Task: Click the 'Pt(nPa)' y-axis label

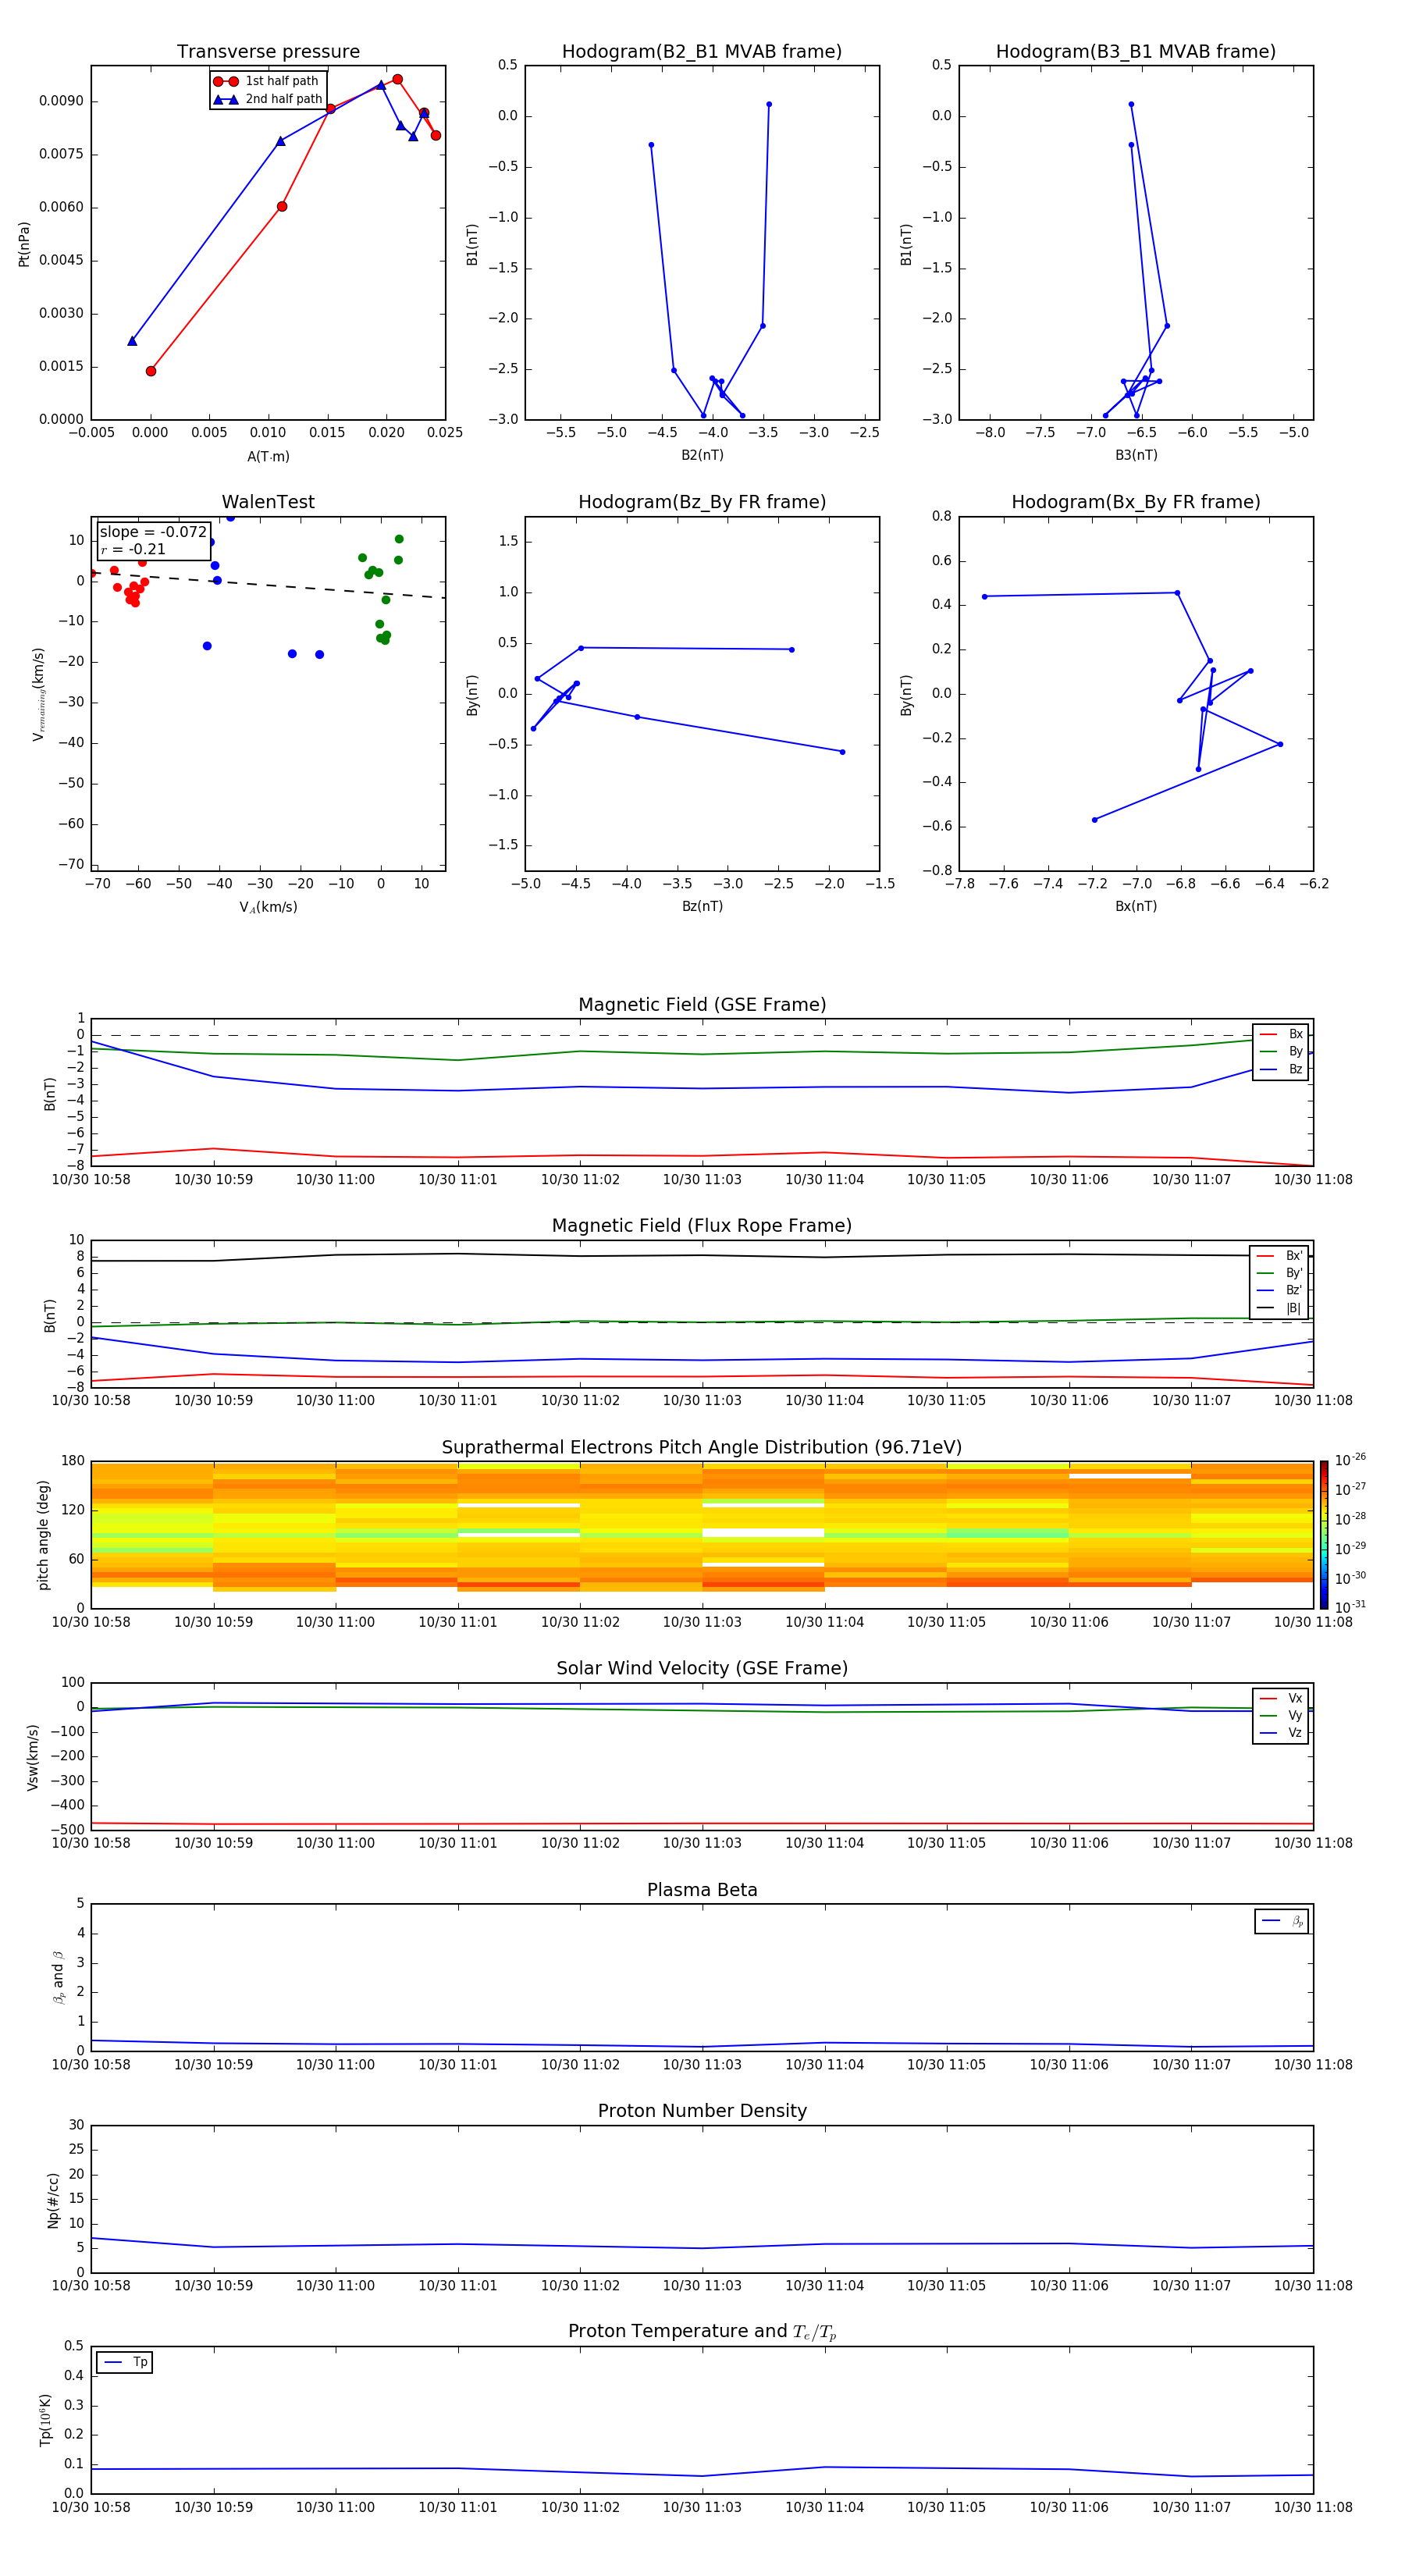Action: pyautogui.click(x=24, y=243)
